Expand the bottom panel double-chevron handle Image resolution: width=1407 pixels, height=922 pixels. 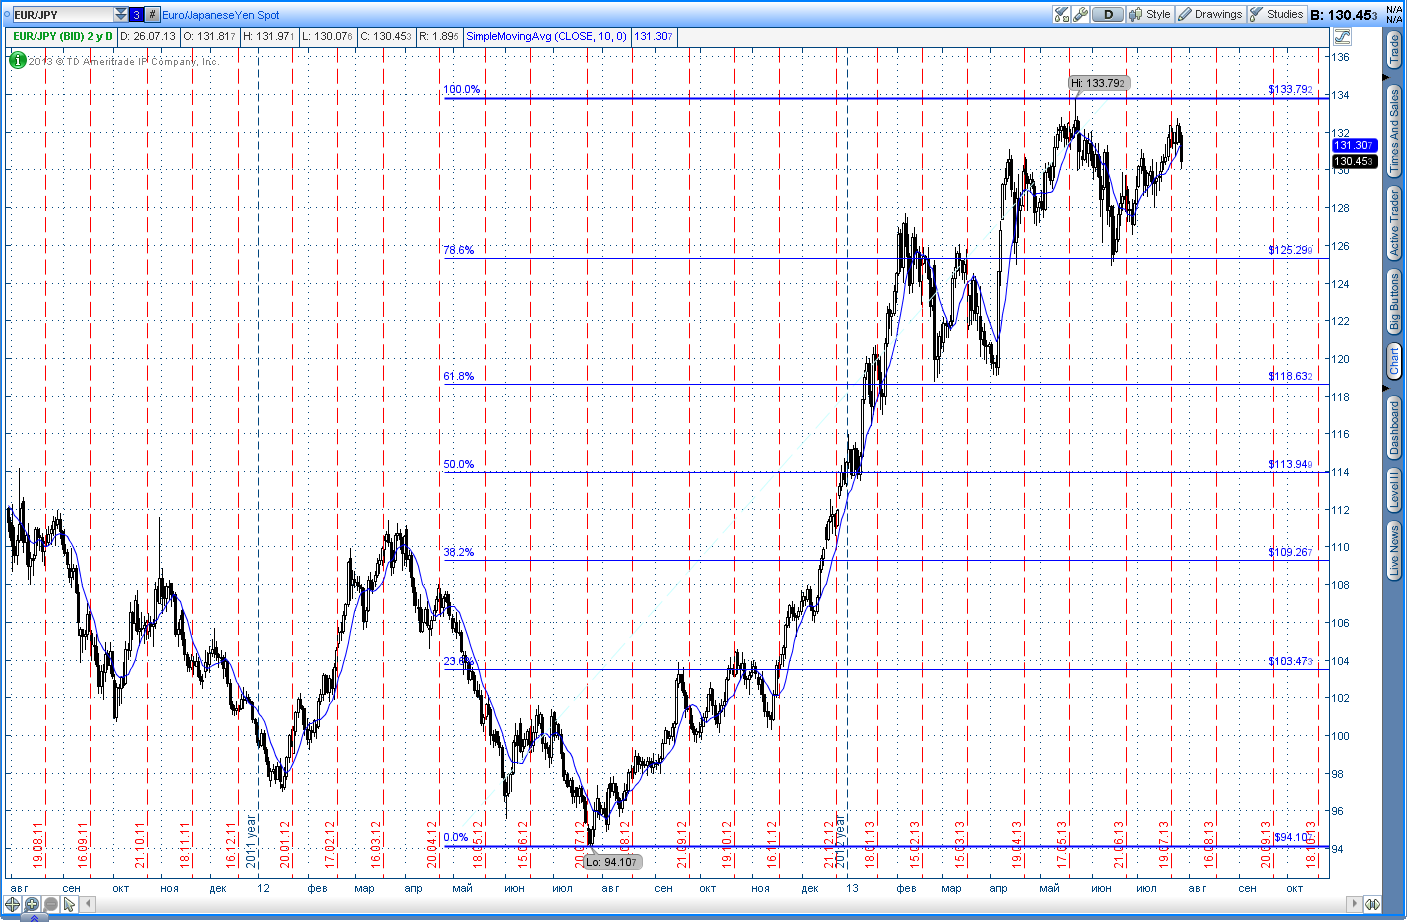tap(33, 917)
